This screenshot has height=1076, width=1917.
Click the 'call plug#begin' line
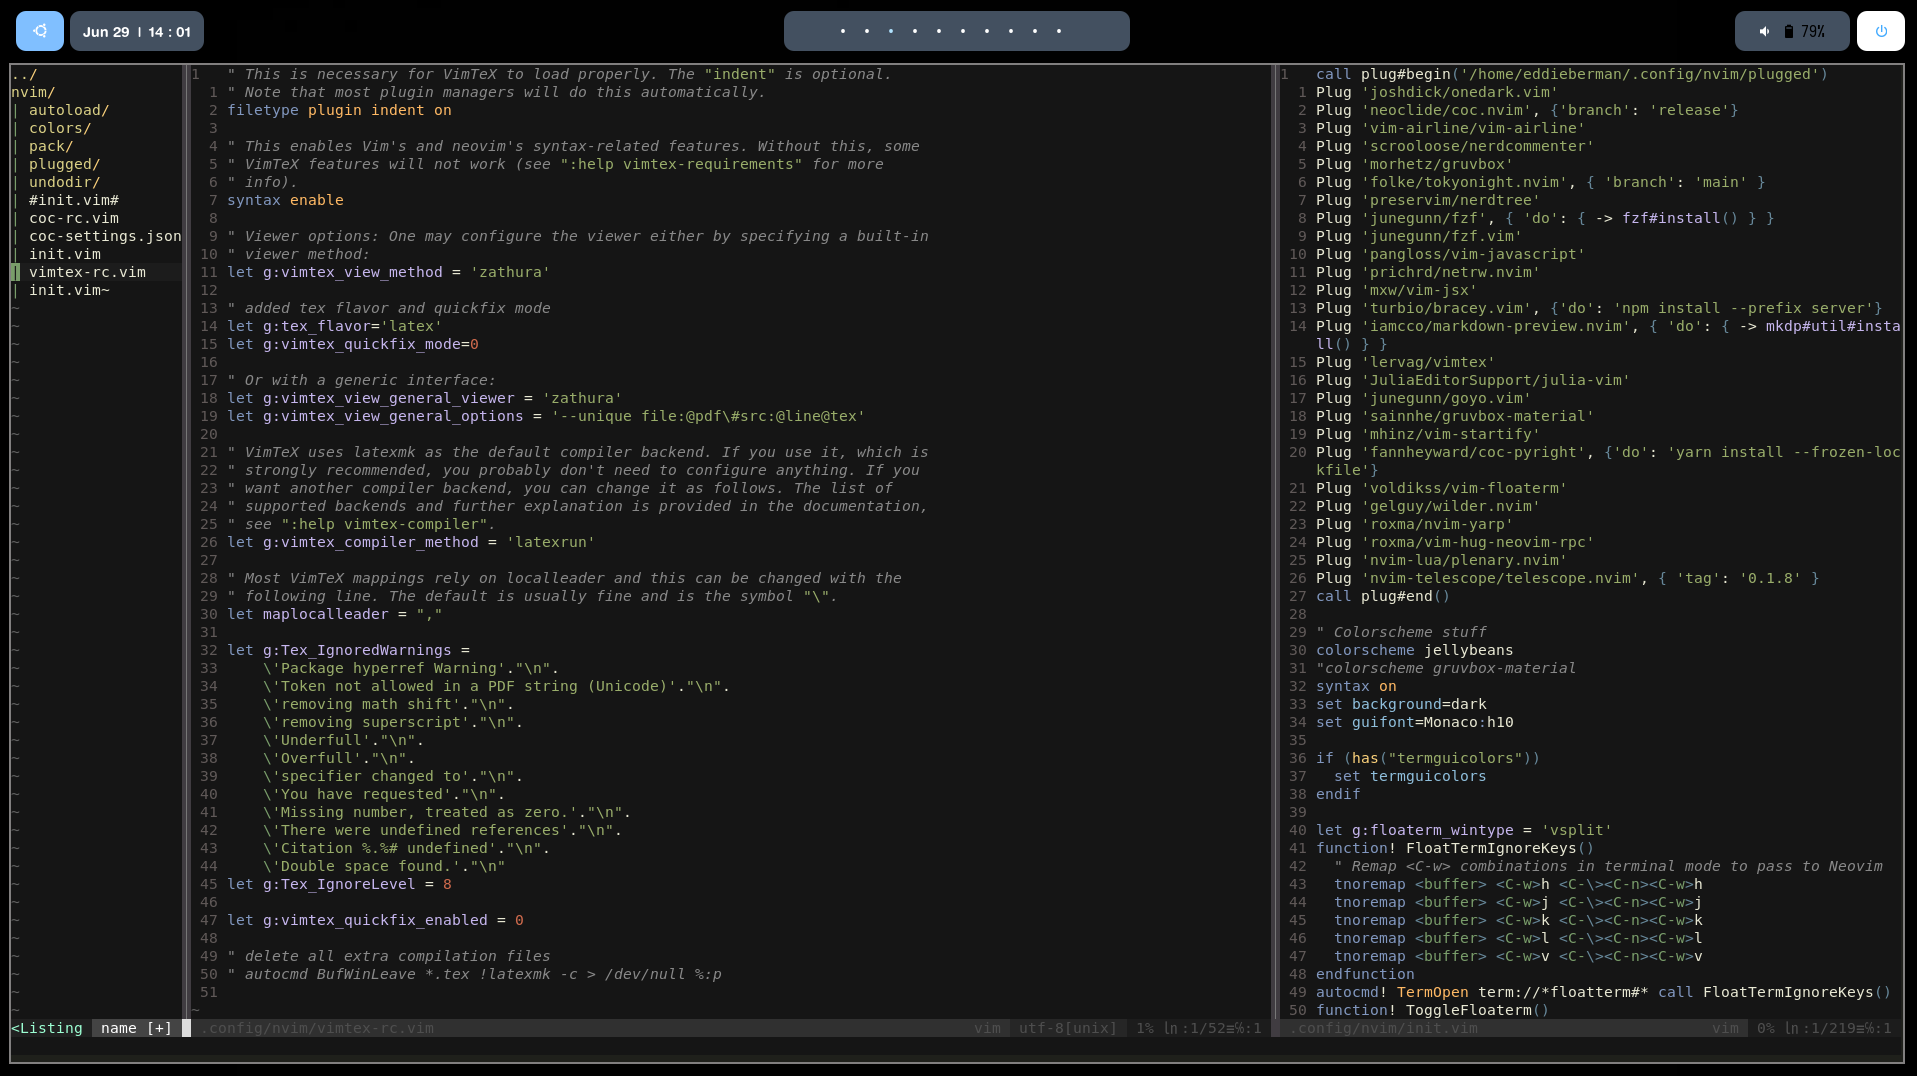(x=1572, y=74)
